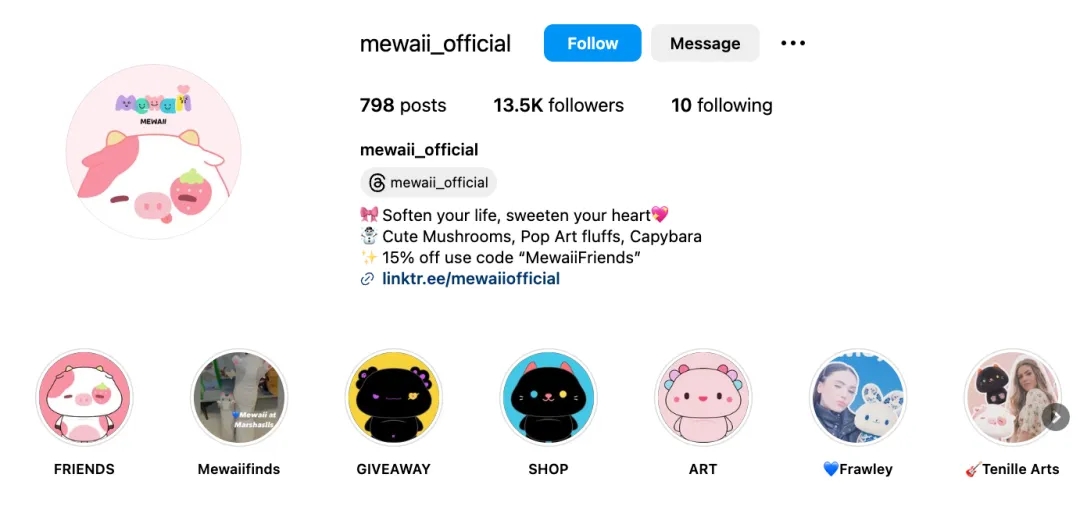Viewport: 1080px width, 517px height.
Task: Open the linktr.ee/mewaiiofficial link
Action: [x=470, y=279]
